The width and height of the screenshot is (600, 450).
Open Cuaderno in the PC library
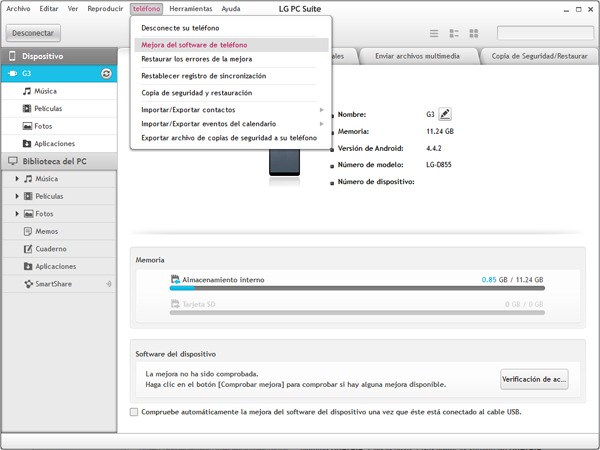pos(50,248)
